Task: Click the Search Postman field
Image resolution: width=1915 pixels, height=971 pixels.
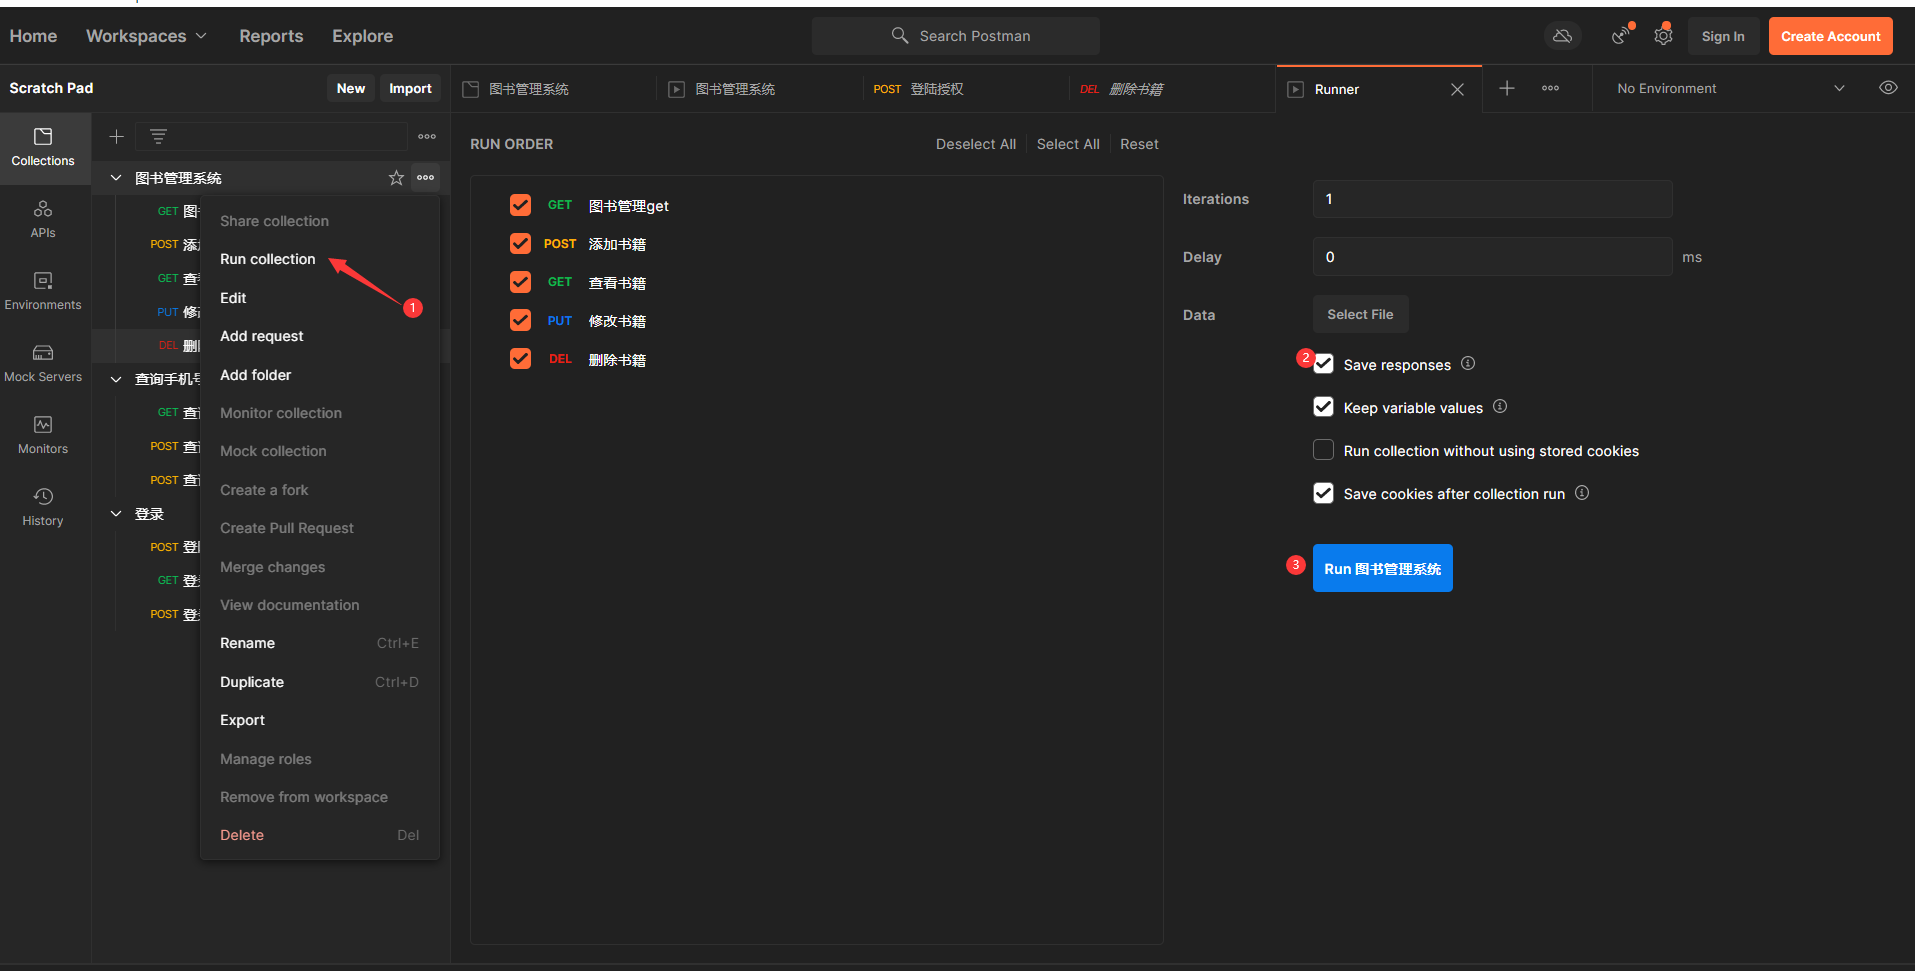Action: tap(956, 36)
